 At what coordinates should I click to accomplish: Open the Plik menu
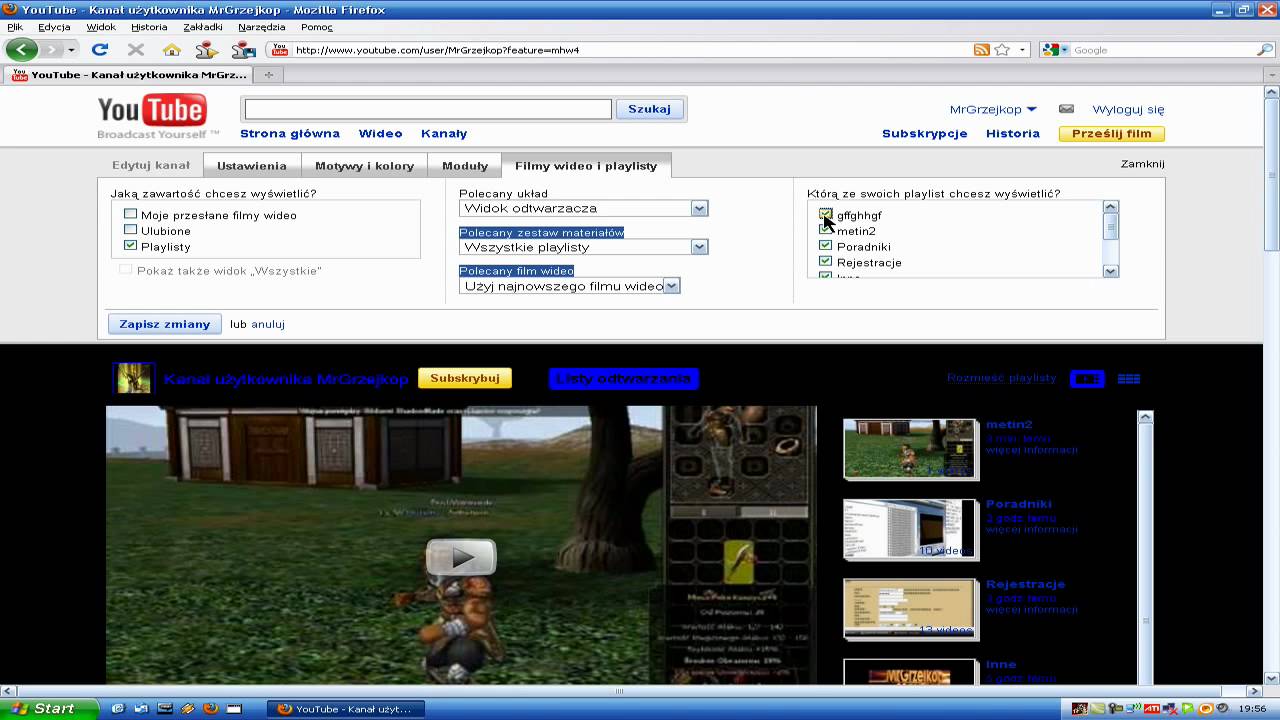point(15,27)
